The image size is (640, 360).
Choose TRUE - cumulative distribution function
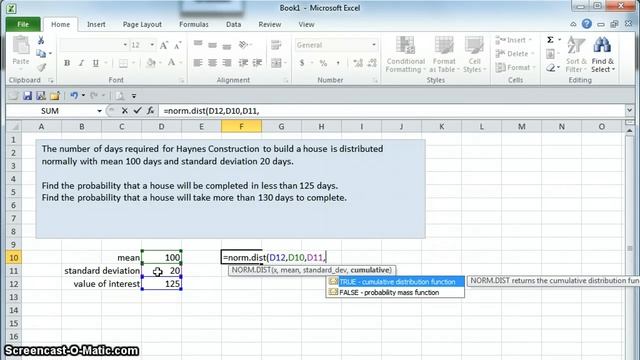395,282
